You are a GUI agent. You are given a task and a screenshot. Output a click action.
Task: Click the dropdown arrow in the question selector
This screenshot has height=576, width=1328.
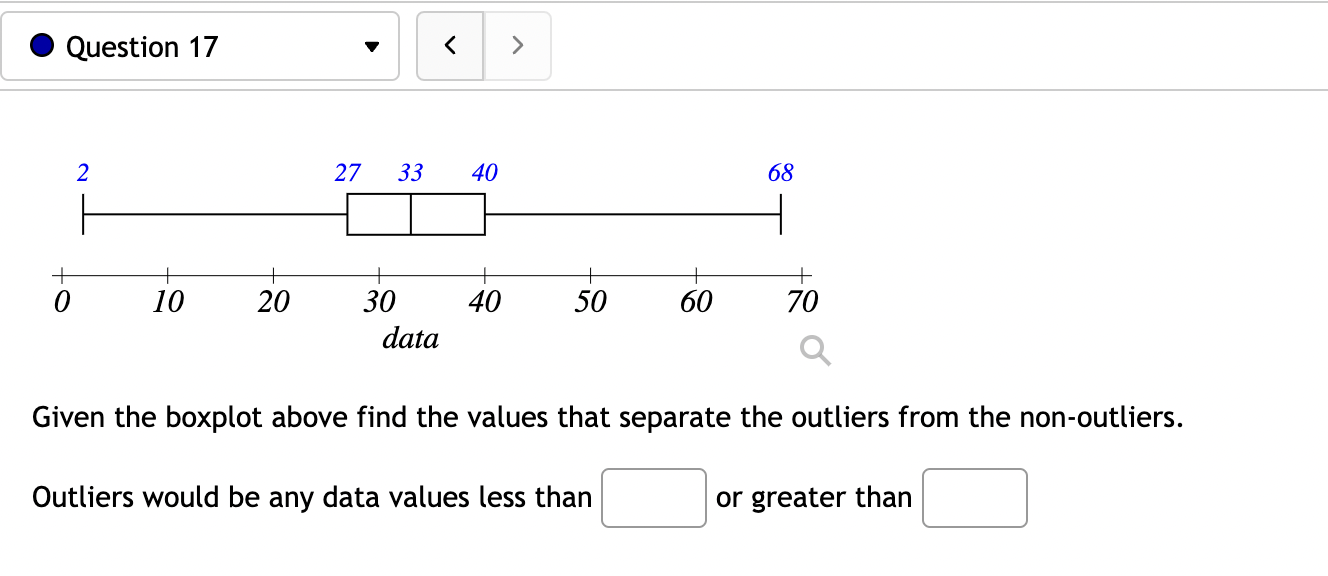coord(372,45)
